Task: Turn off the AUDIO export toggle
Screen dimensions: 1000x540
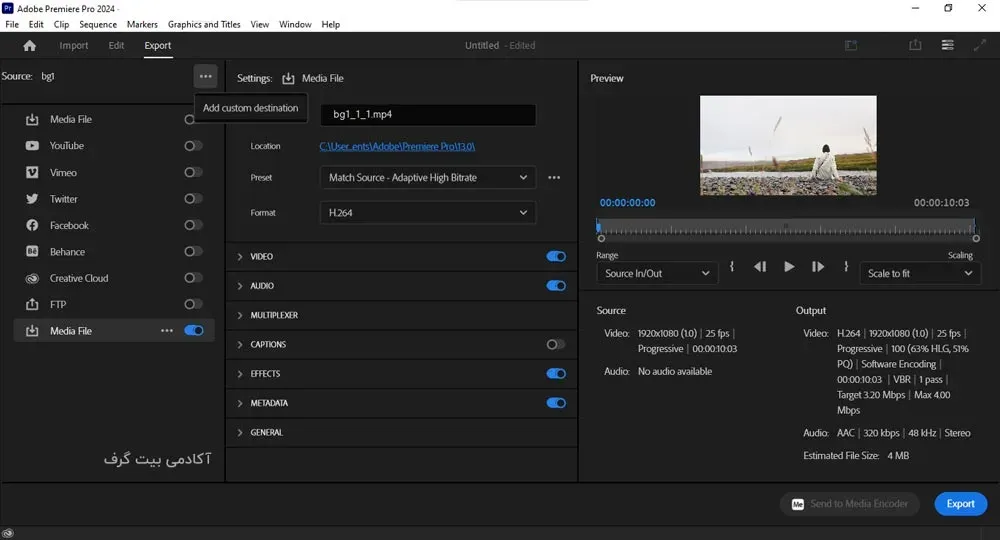Action: coord(555,286)
